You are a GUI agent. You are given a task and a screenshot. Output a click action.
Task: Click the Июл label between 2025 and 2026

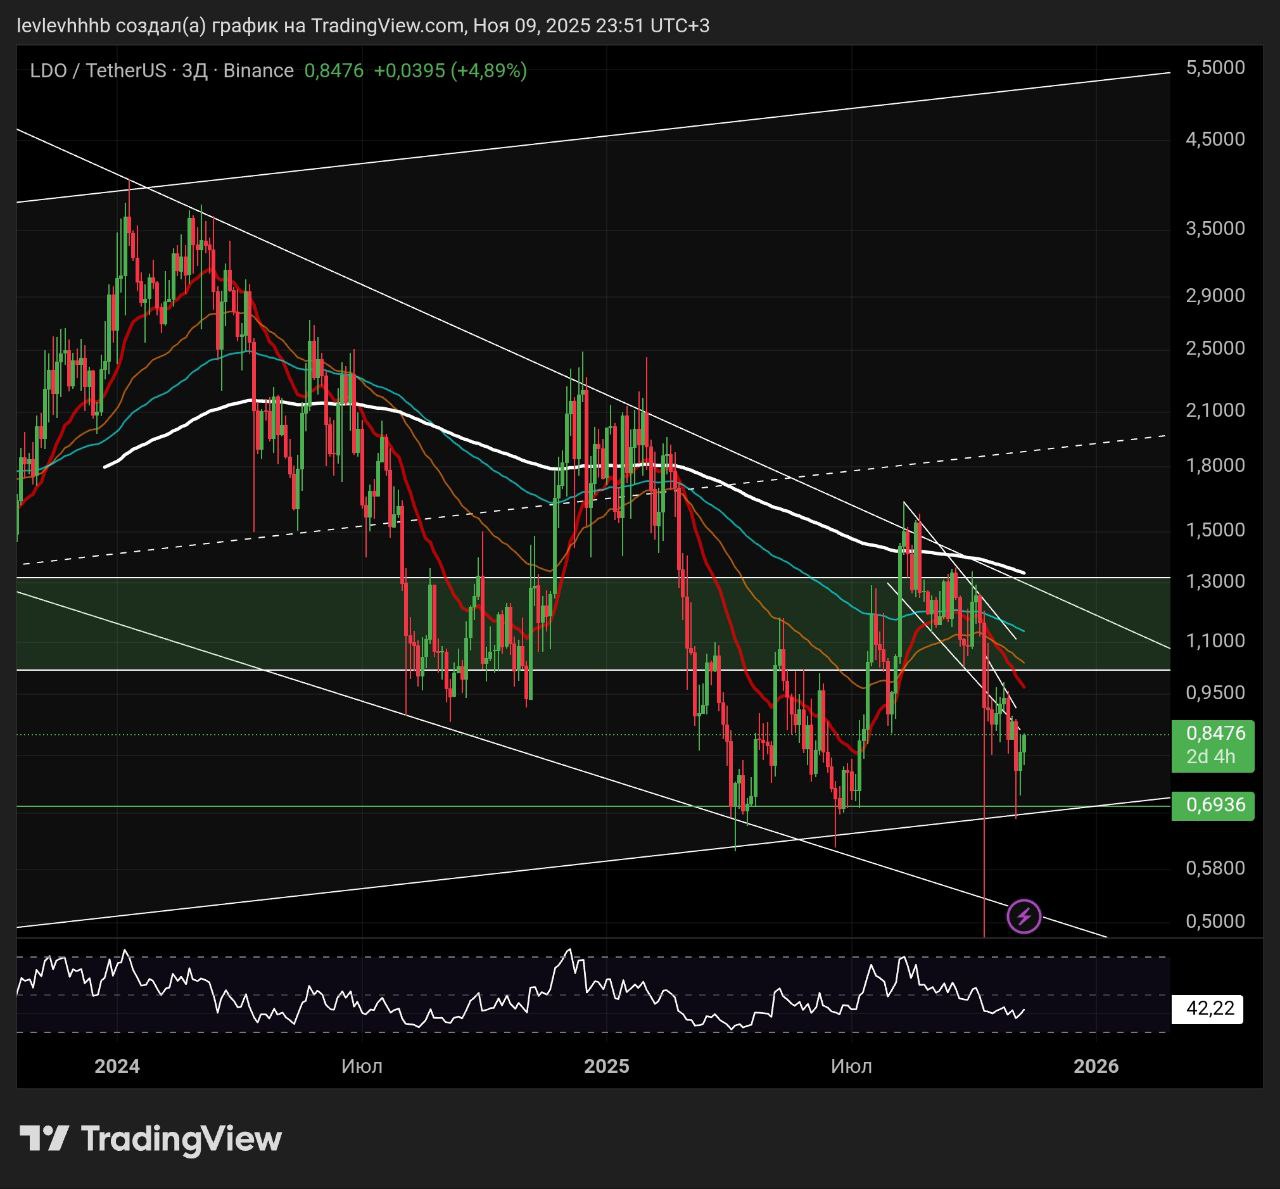(851, 1066)
